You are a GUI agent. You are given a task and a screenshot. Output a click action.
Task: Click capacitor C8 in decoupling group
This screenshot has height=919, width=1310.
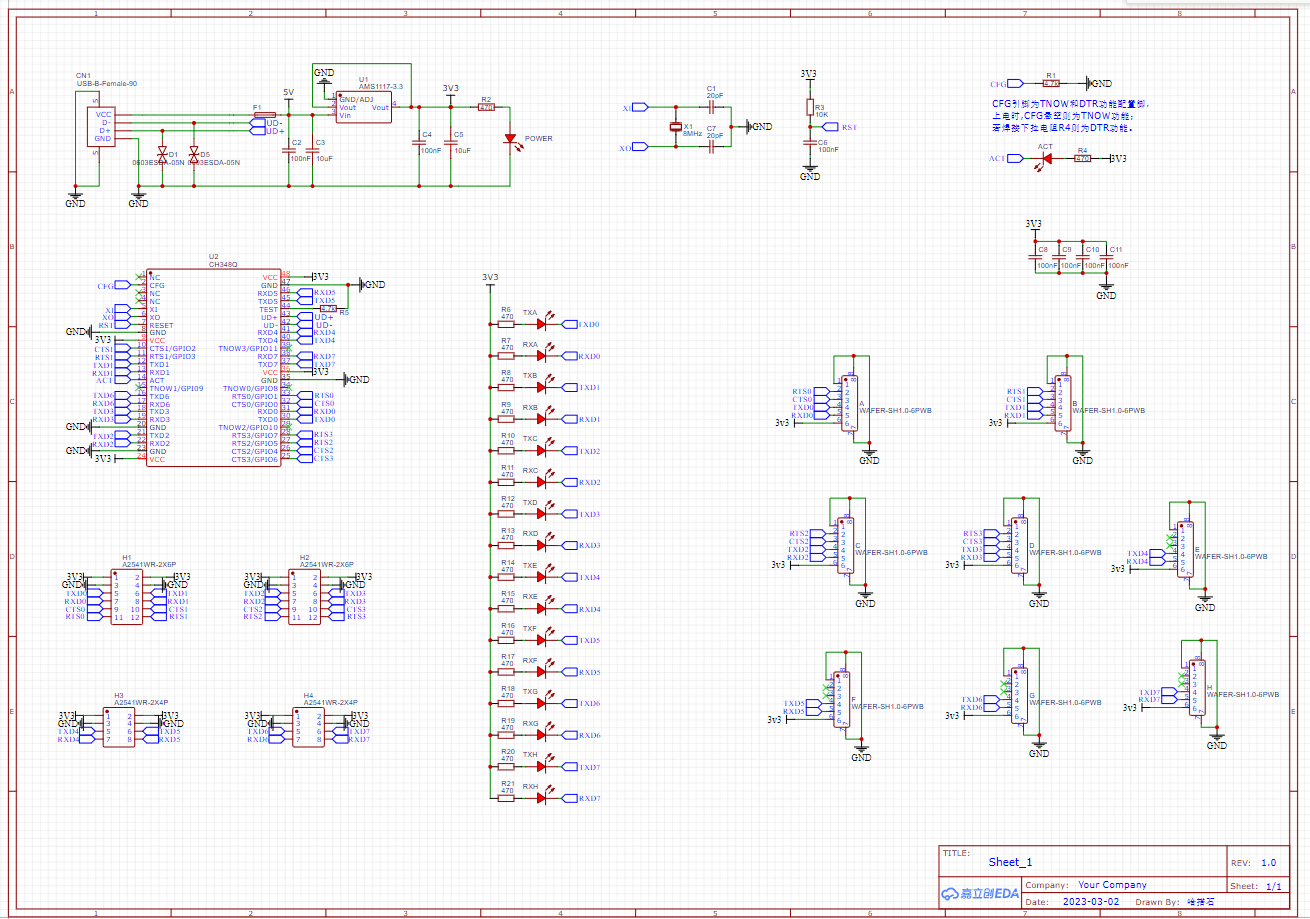pos(1035,257)
